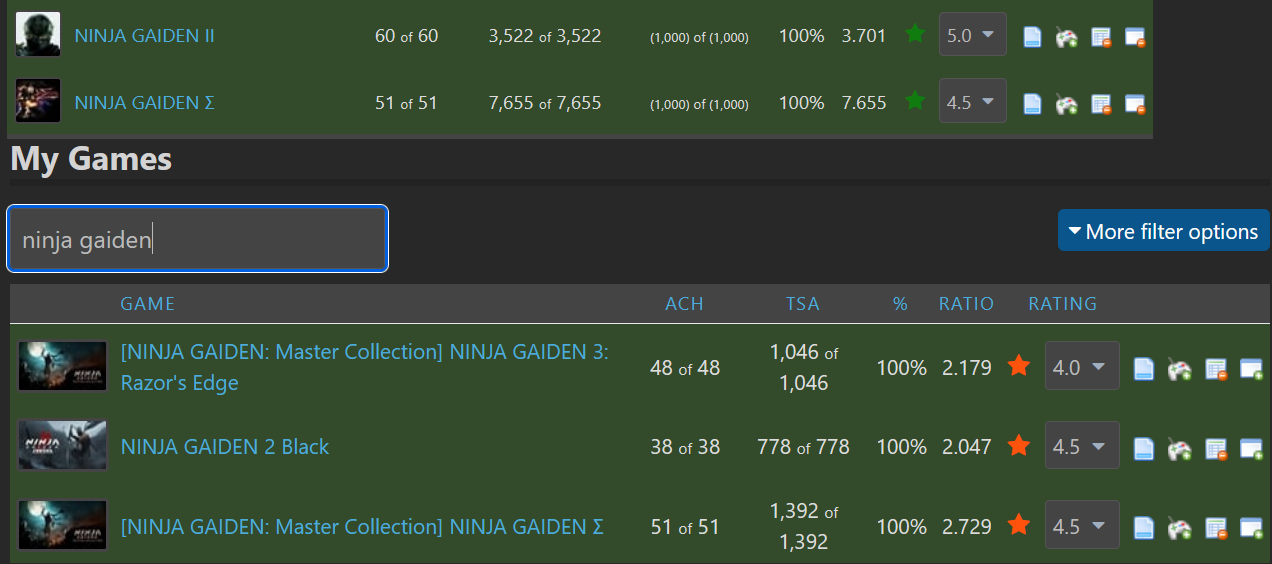Click the 48 of 48 achievements value
Screen dimensions: 1272x564
[x=685, y=368]
